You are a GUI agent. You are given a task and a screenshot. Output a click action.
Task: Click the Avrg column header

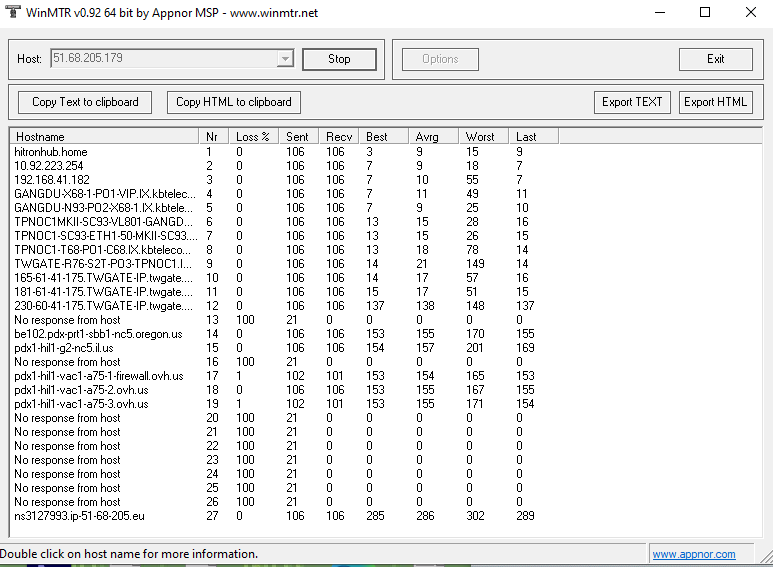(x=434, y=136)
